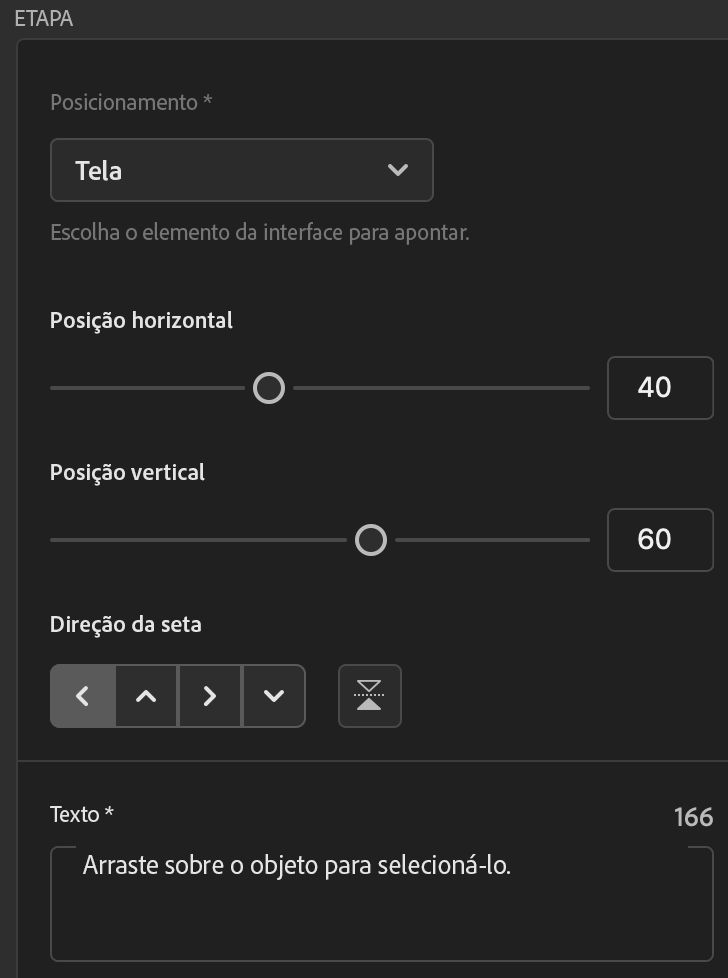The image size is (728, 978).
Task: Click the chevron on the Tela dropdown
Action: (x=398, y=170)
